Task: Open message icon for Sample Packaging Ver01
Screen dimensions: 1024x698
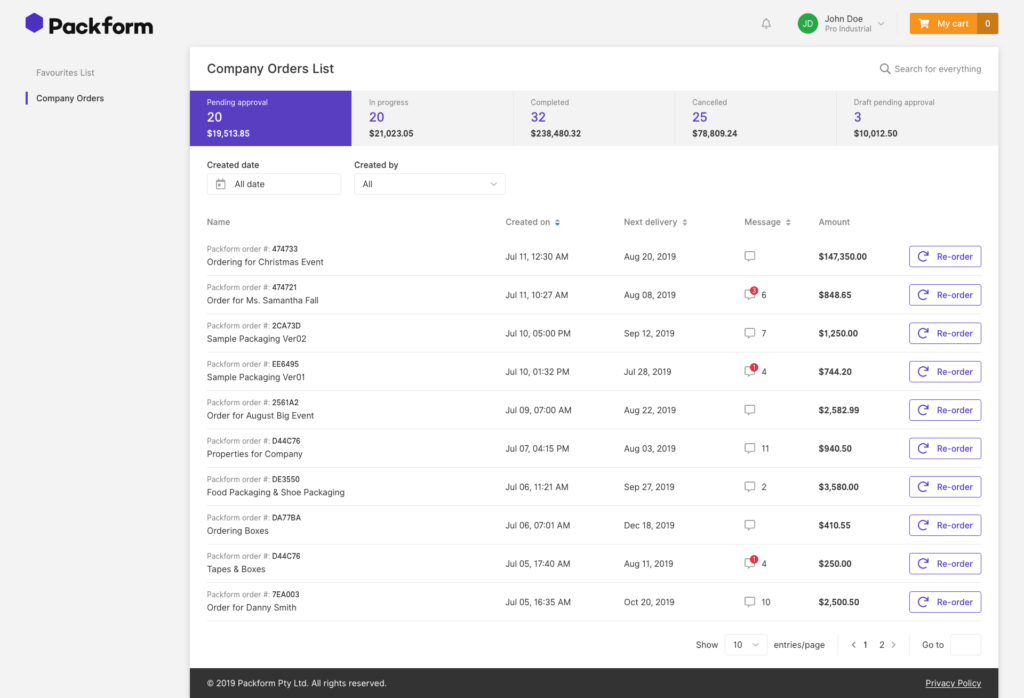Action: (750, 372)
